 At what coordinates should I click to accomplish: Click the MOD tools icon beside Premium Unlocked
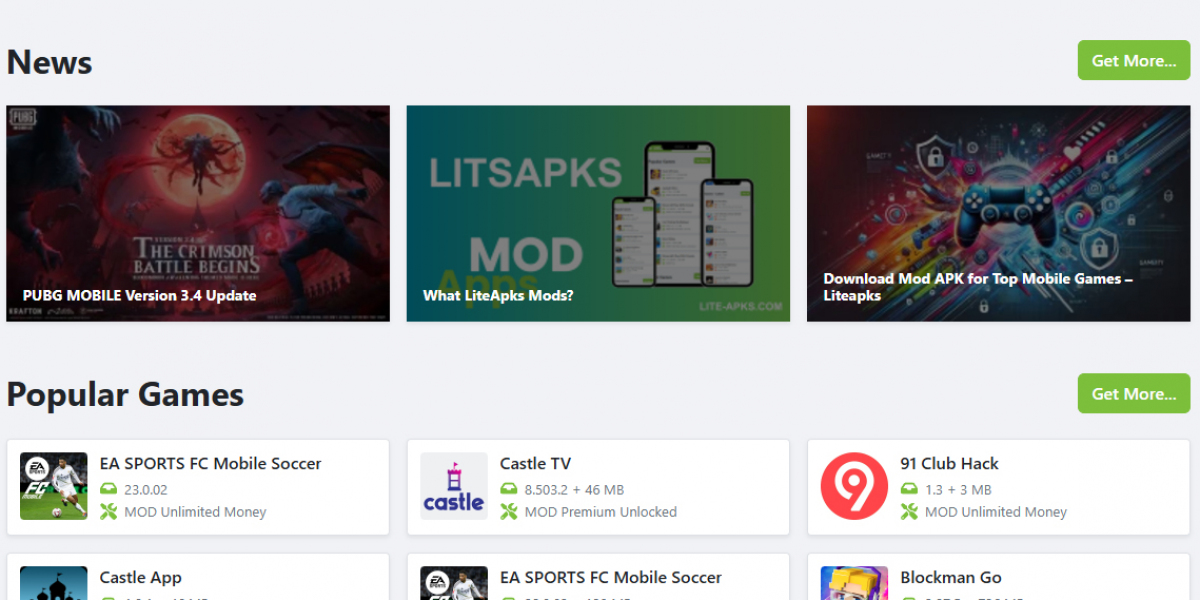(509, 512)
